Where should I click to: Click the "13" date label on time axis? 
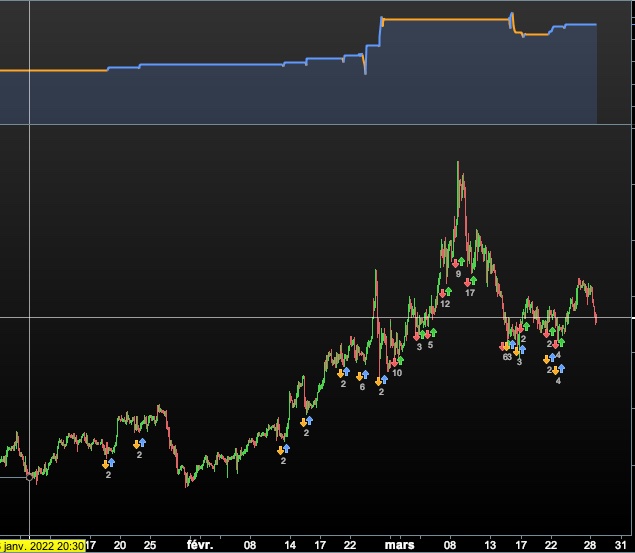pyautogui.click(x=490, y=545)
